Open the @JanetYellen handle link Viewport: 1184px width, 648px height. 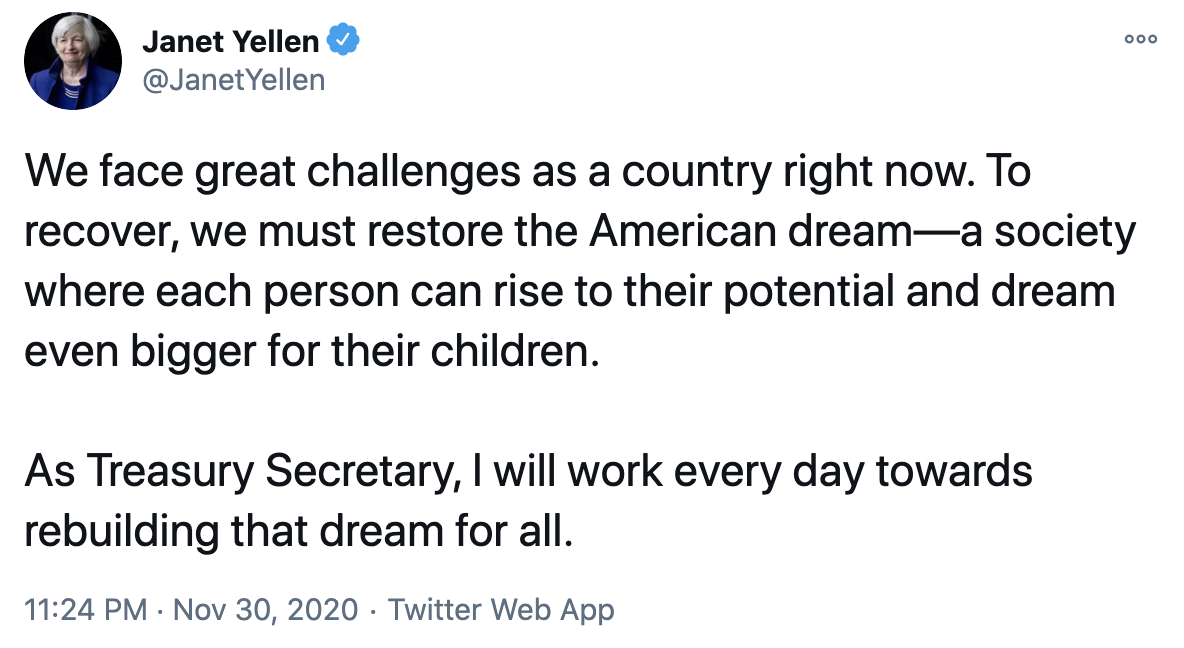point(234,79)
